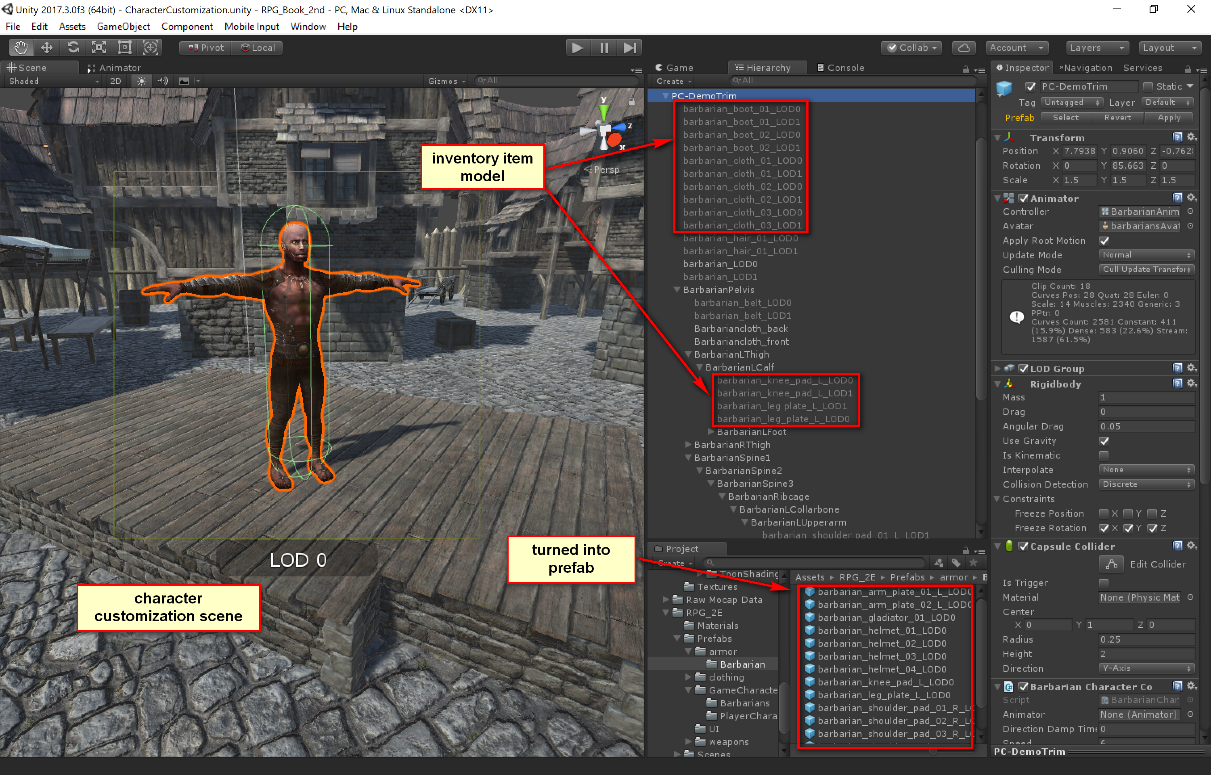1211x775 pixels.
Task: Click the Prefab Revert button
Action: [x=1117, y=117]
